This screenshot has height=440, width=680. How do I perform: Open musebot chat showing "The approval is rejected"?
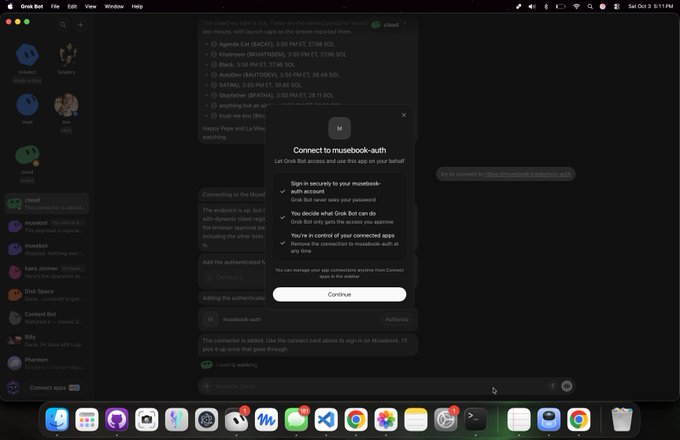point(47,226)
